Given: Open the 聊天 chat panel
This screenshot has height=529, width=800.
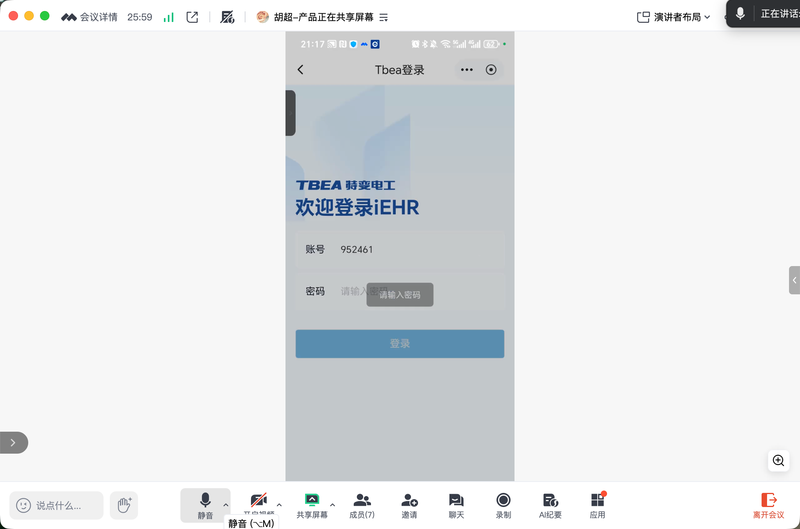Looking at the screenshot, I should [x=456, y=506].
